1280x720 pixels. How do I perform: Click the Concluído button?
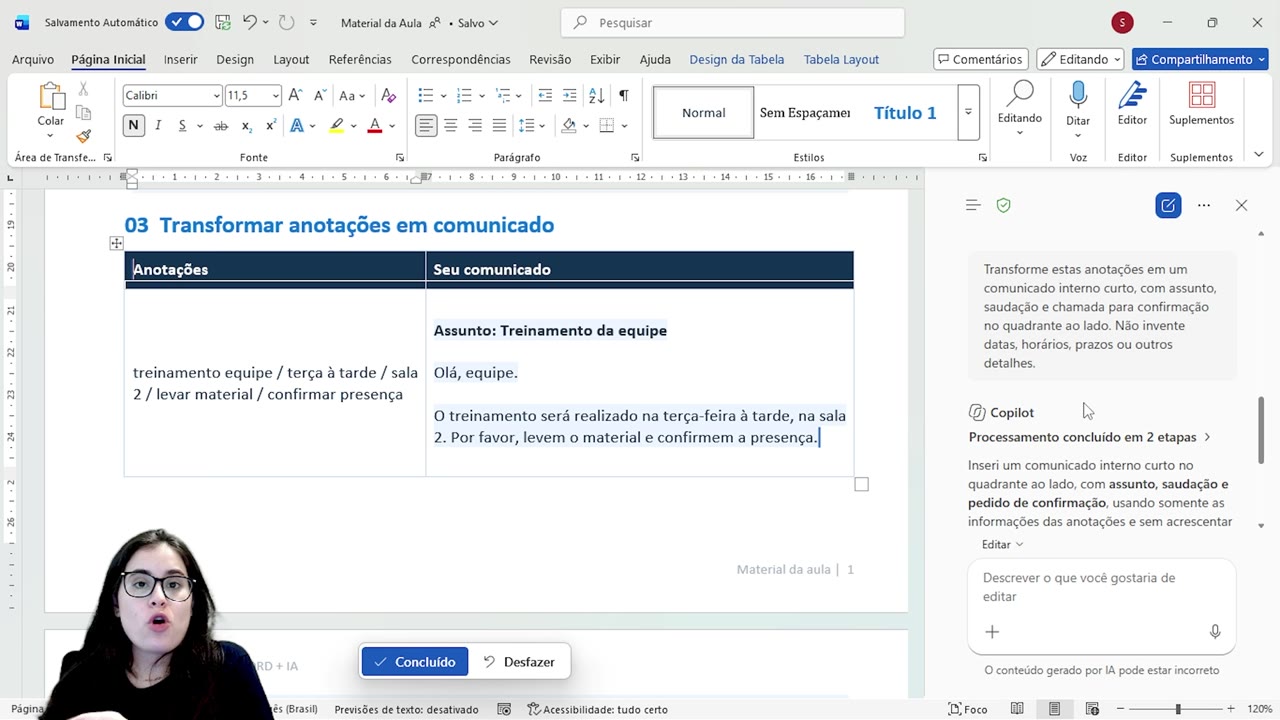(x=415, y=662)
